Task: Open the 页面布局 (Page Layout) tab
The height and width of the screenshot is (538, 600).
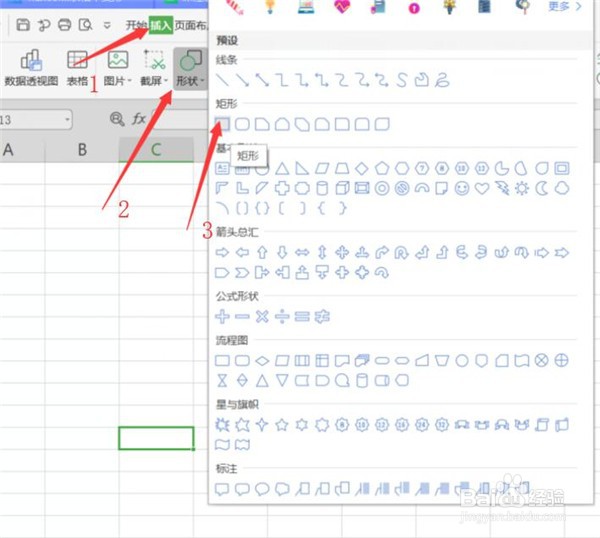Action: pos(191,26)
